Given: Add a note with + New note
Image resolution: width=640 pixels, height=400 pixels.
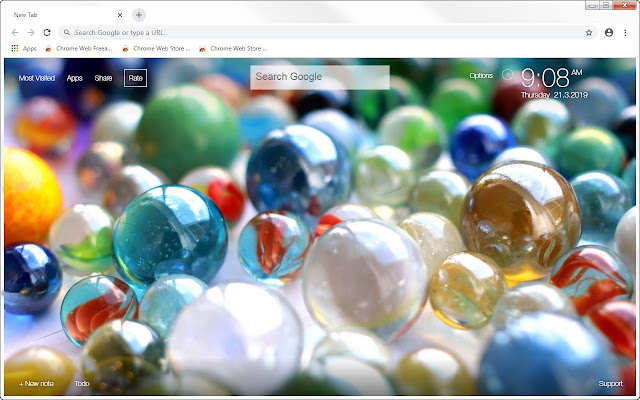Looking at the screenshot, I should click(36, 383).
